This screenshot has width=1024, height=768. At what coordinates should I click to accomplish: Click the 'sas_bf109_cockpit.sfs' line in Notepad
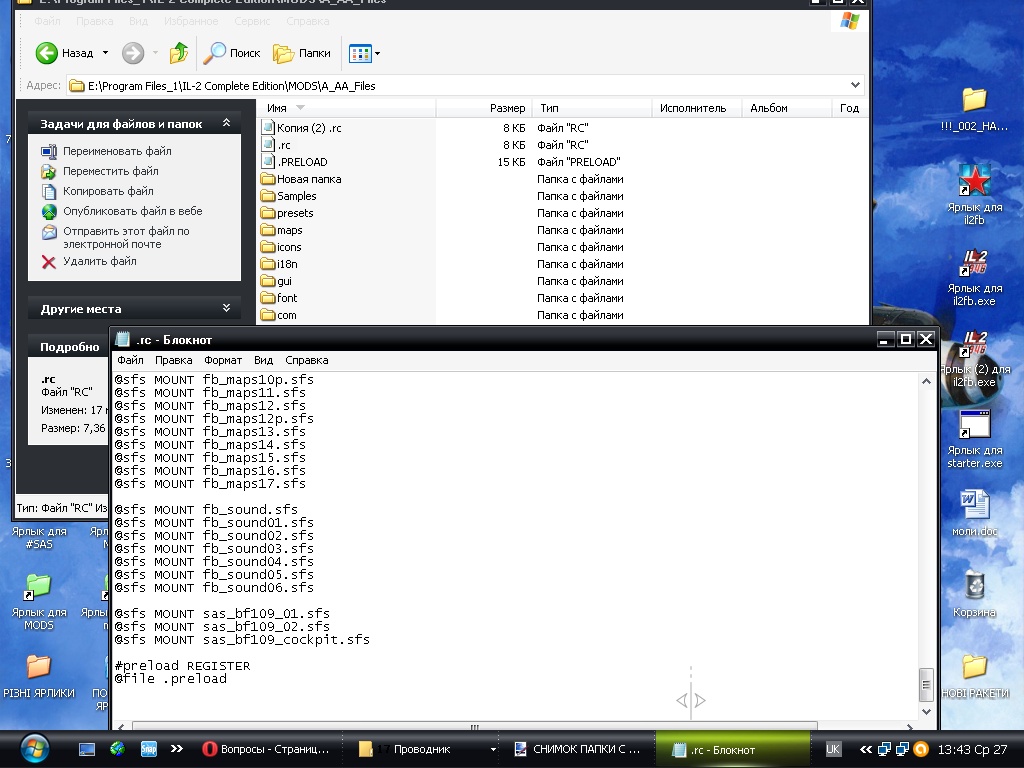tap(242, 639)
